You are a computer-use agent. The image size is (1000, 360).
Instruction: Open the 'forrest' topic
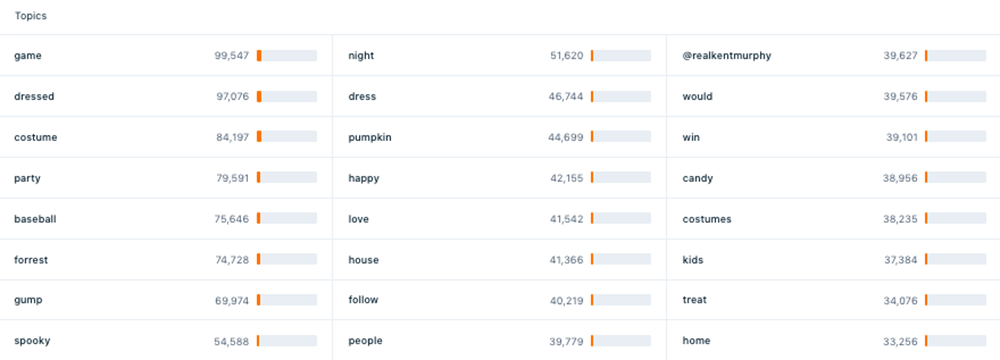click(x=166, y=260)
